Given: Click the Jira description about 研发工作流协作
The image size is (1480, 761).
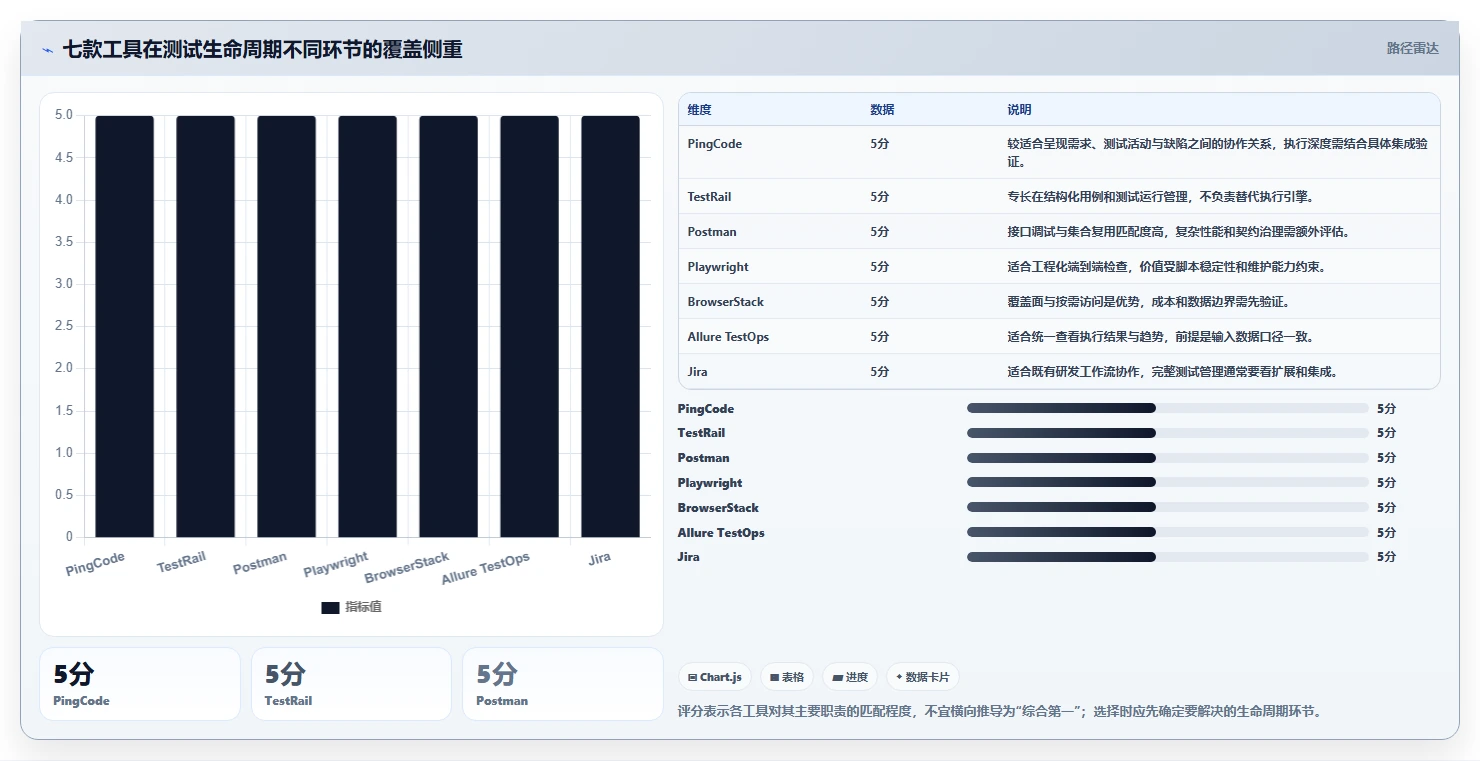Looking at the screenshot, I should tap(1173, 372).
